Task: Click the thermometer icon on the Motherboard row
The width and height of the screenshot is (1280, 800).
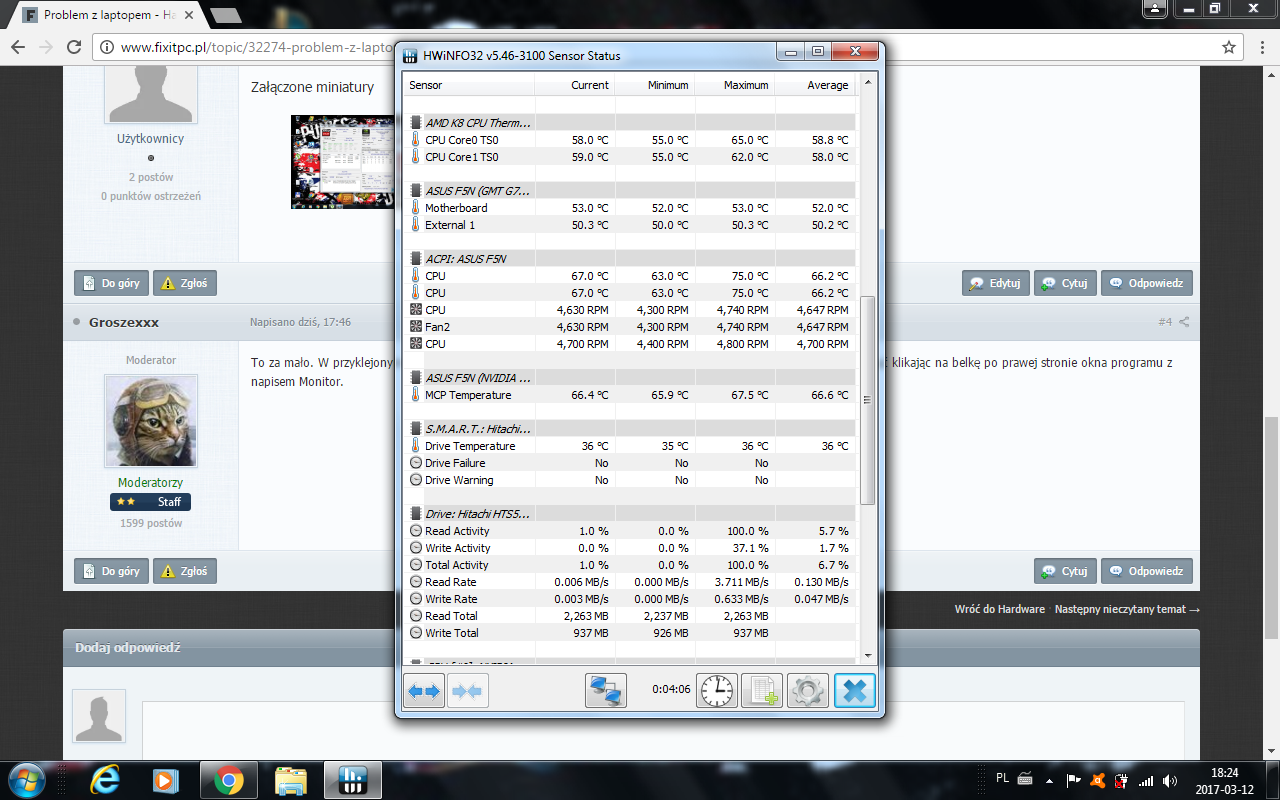Action: 416,208
